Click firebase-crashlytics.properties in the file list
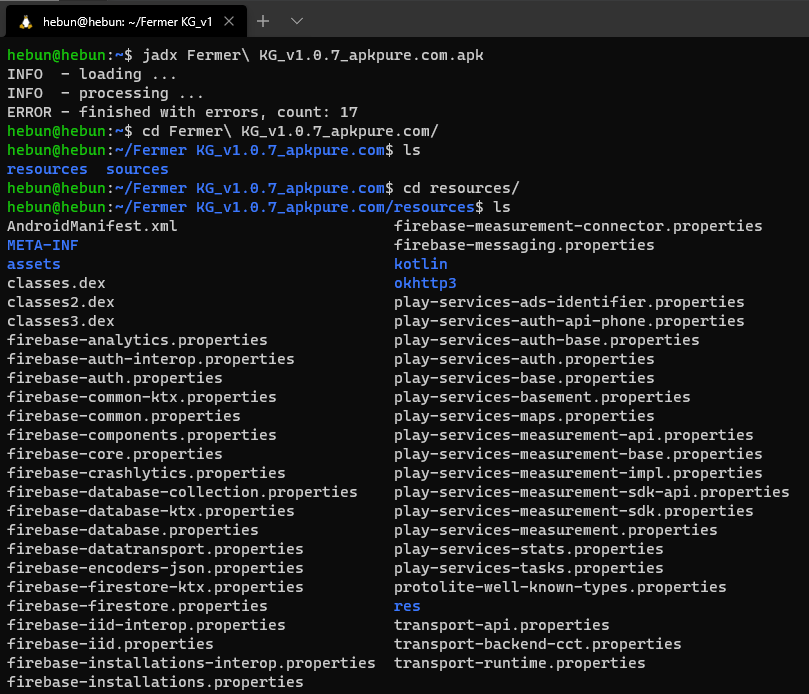Viewport: 809px width, 694px height. [x=146, y=473]
